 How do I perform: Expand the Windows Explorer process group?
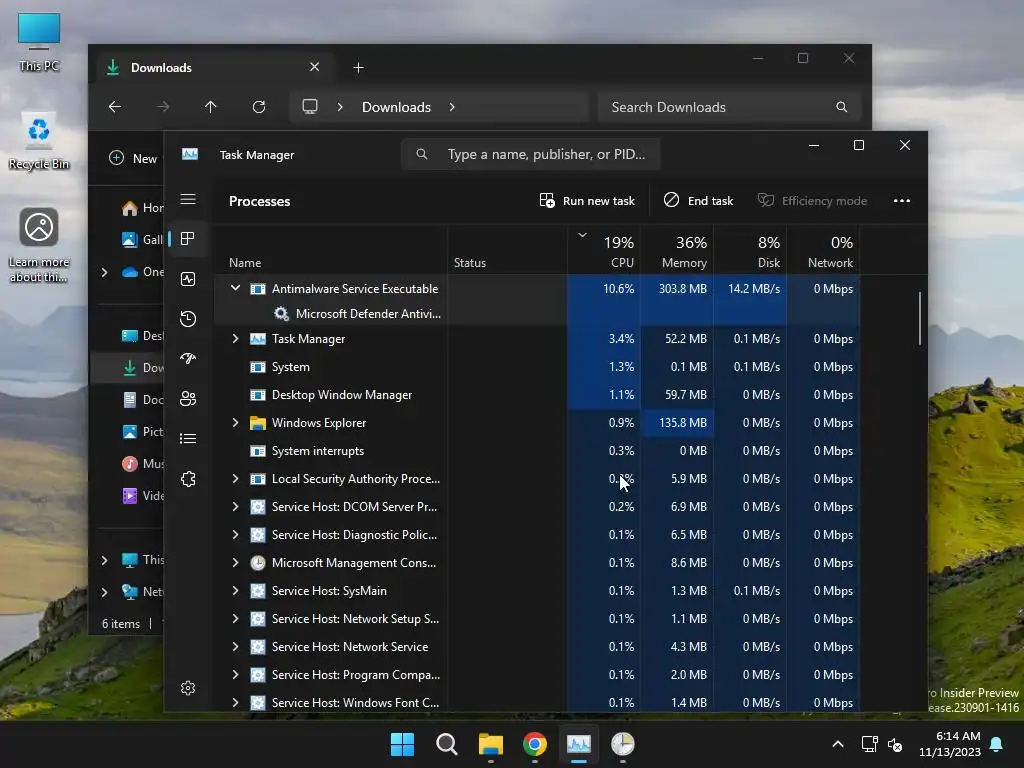click(235, 423)
